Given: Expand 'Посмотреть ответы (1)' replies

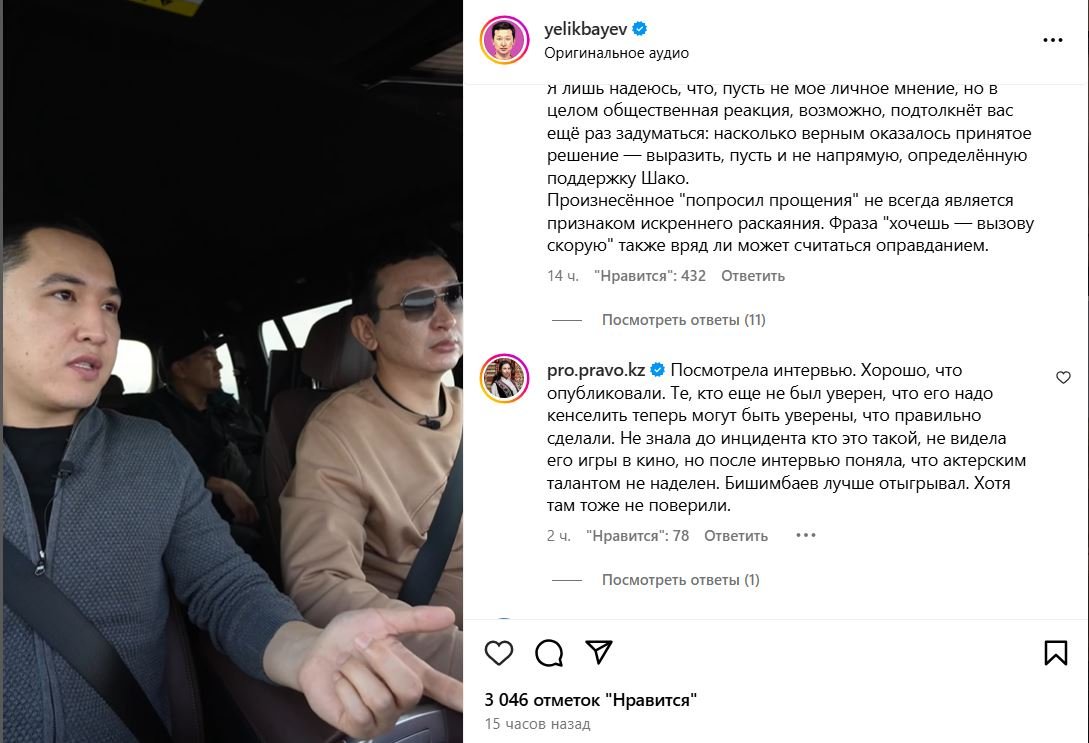Looking at the screenshot, I should point(681,580).
